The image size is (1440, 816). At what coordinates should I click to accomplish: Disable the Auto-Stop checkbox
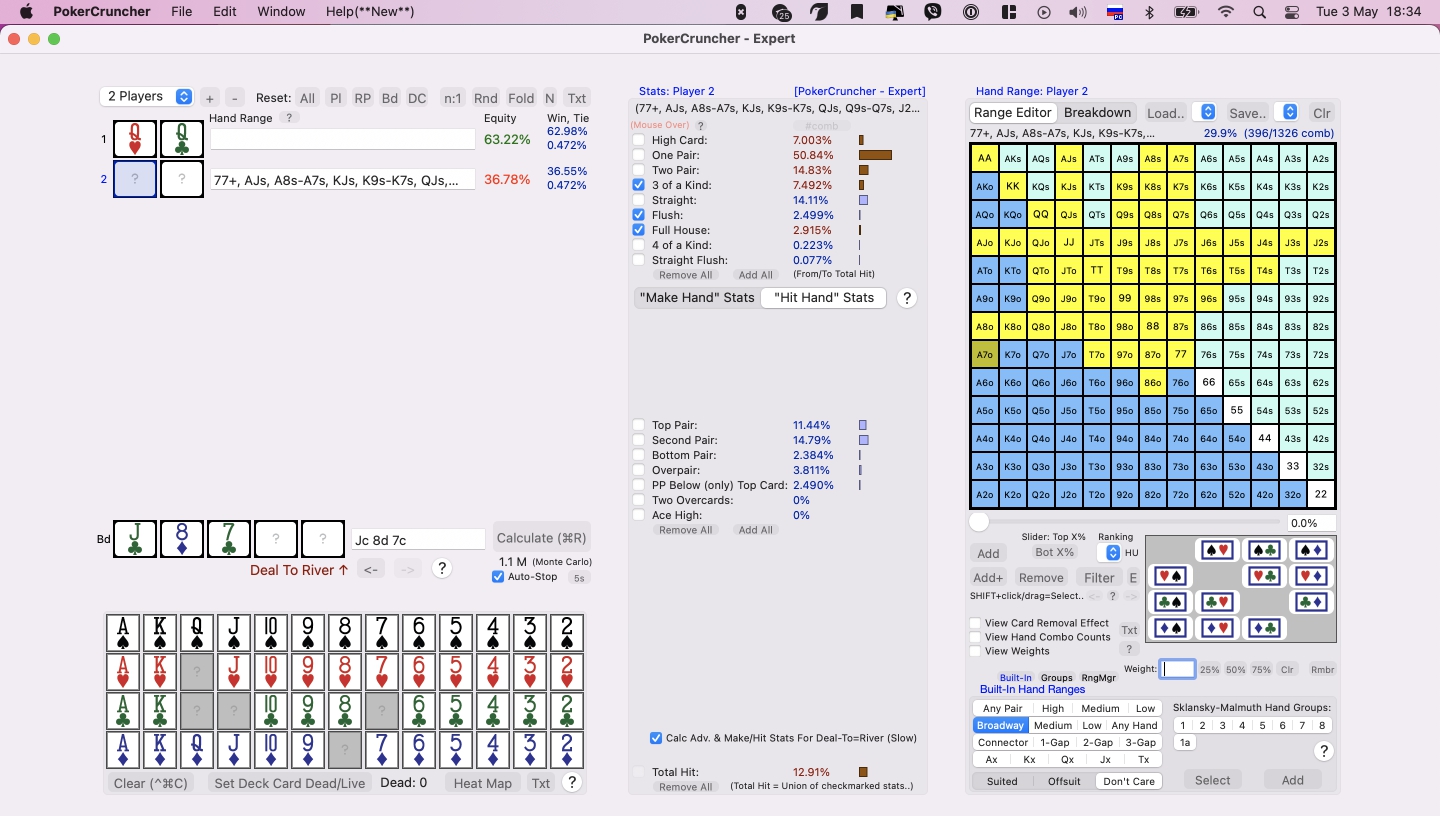(x=498, y=577)
